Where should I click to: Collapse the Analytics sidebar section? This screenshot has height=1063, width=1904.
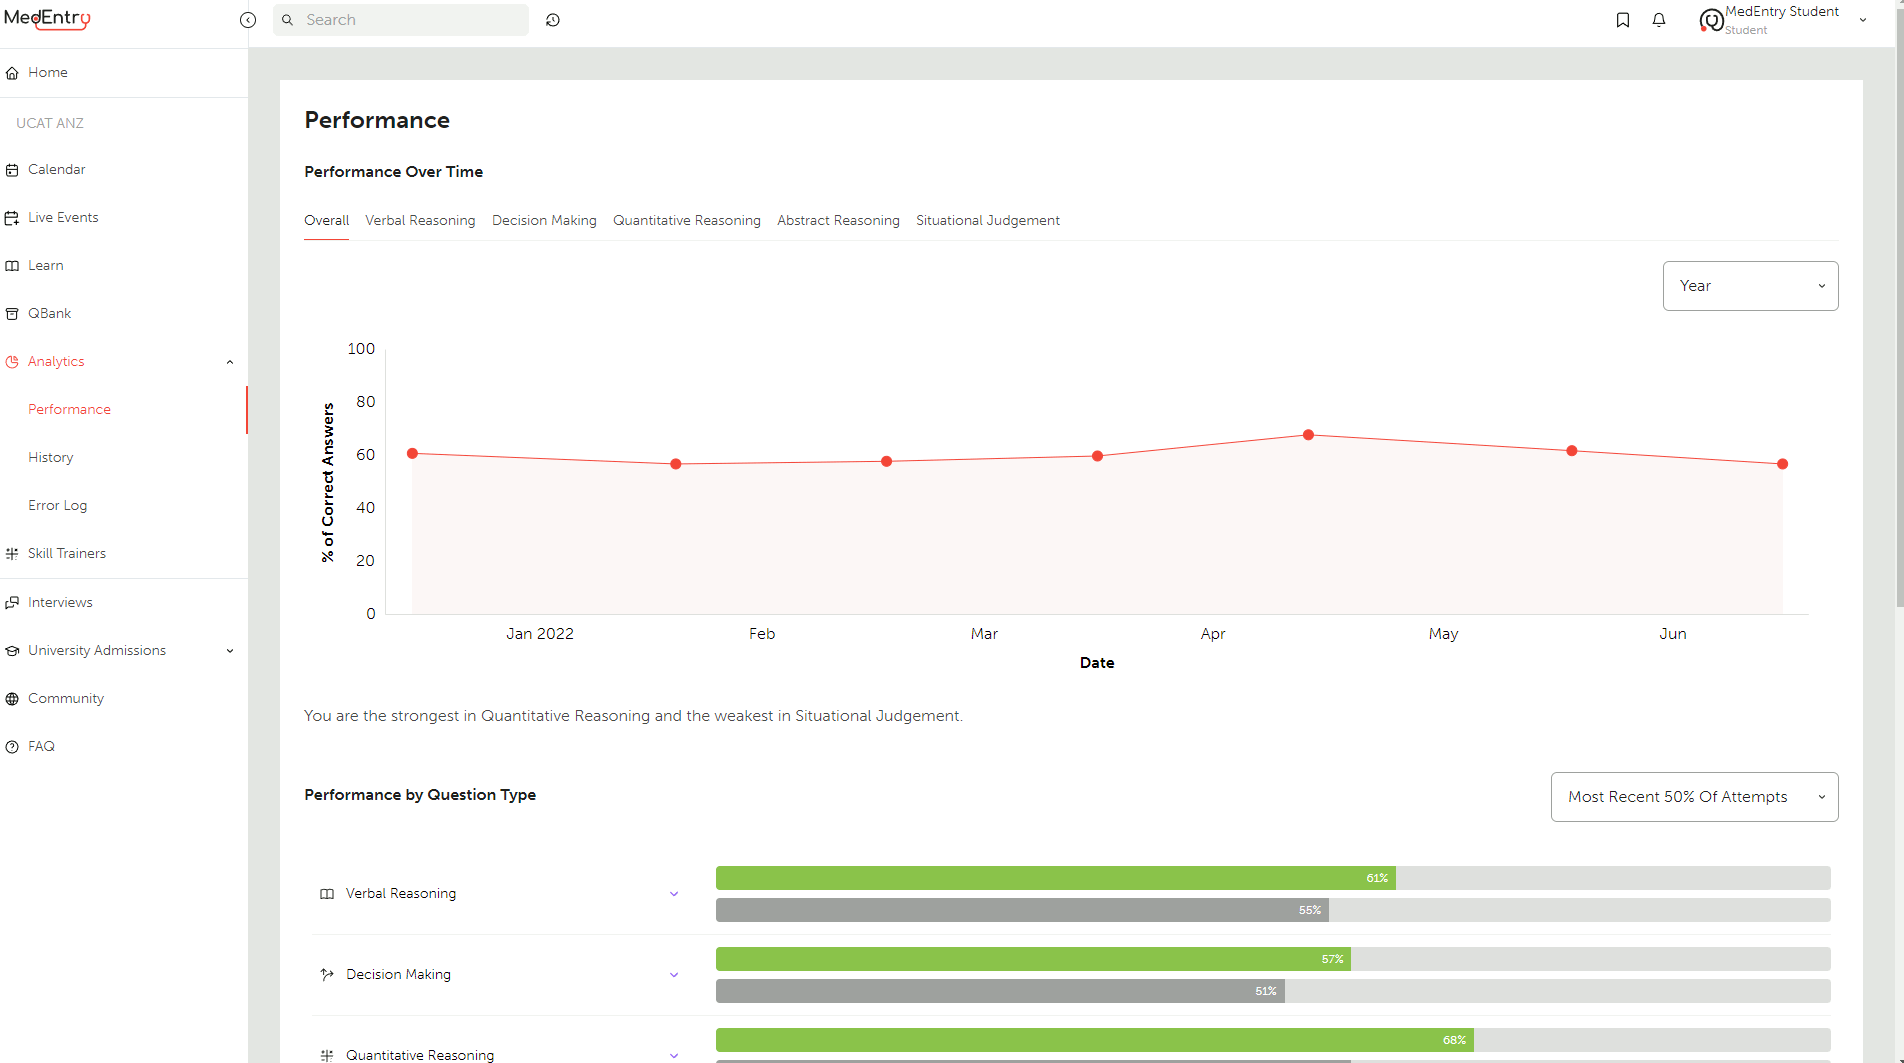pos(230,362)
